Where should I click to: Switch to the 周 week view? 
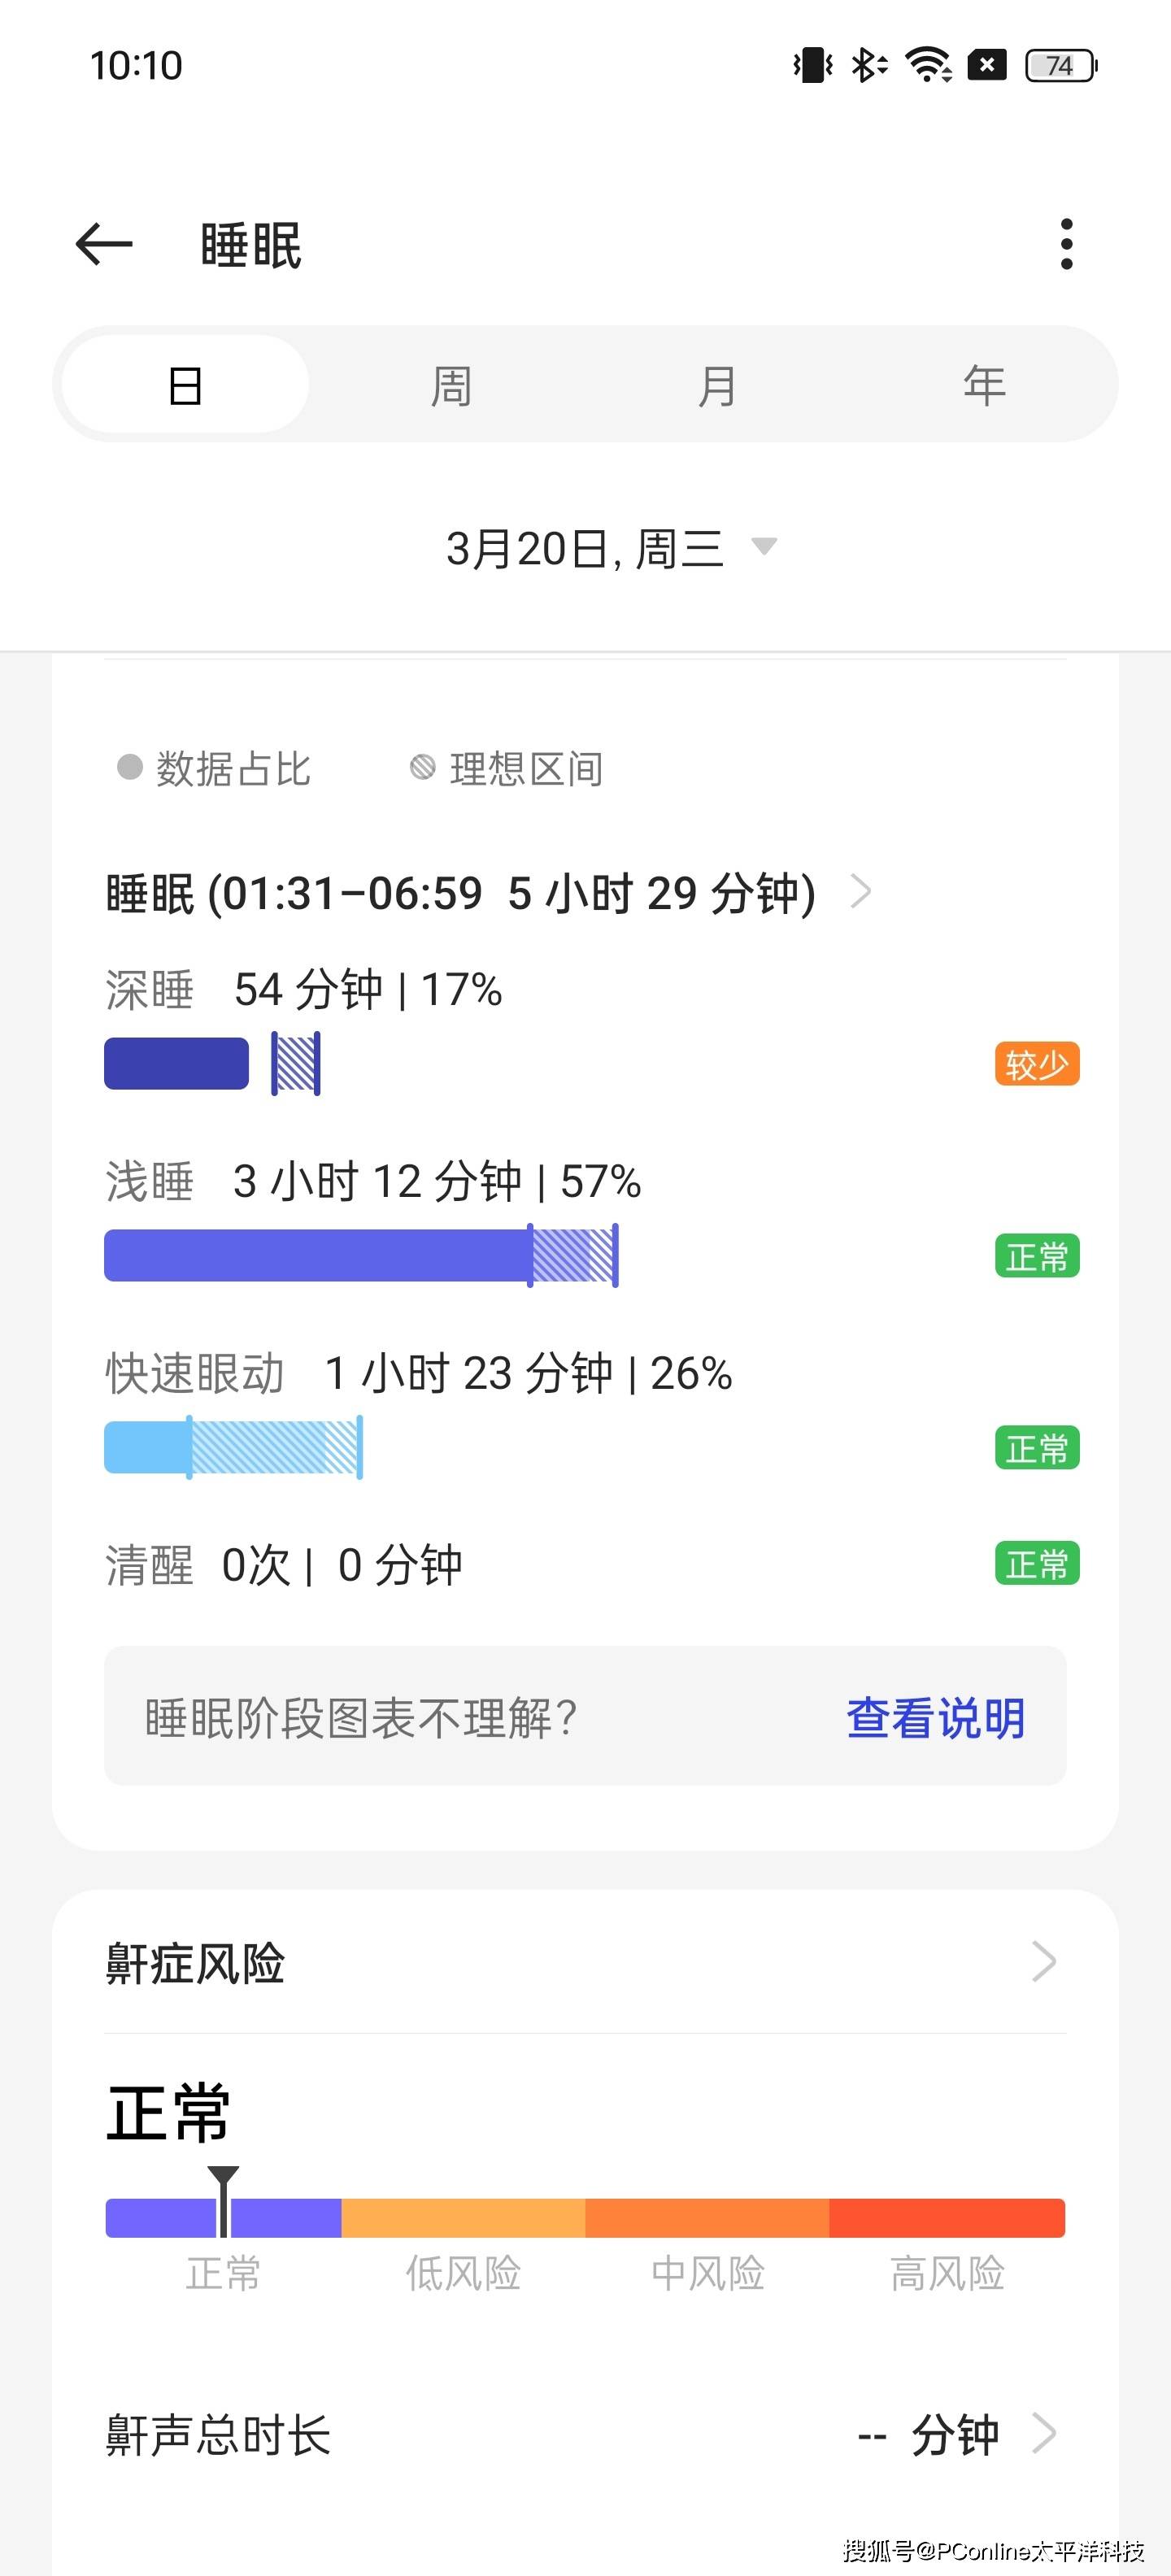pos(451,385)
